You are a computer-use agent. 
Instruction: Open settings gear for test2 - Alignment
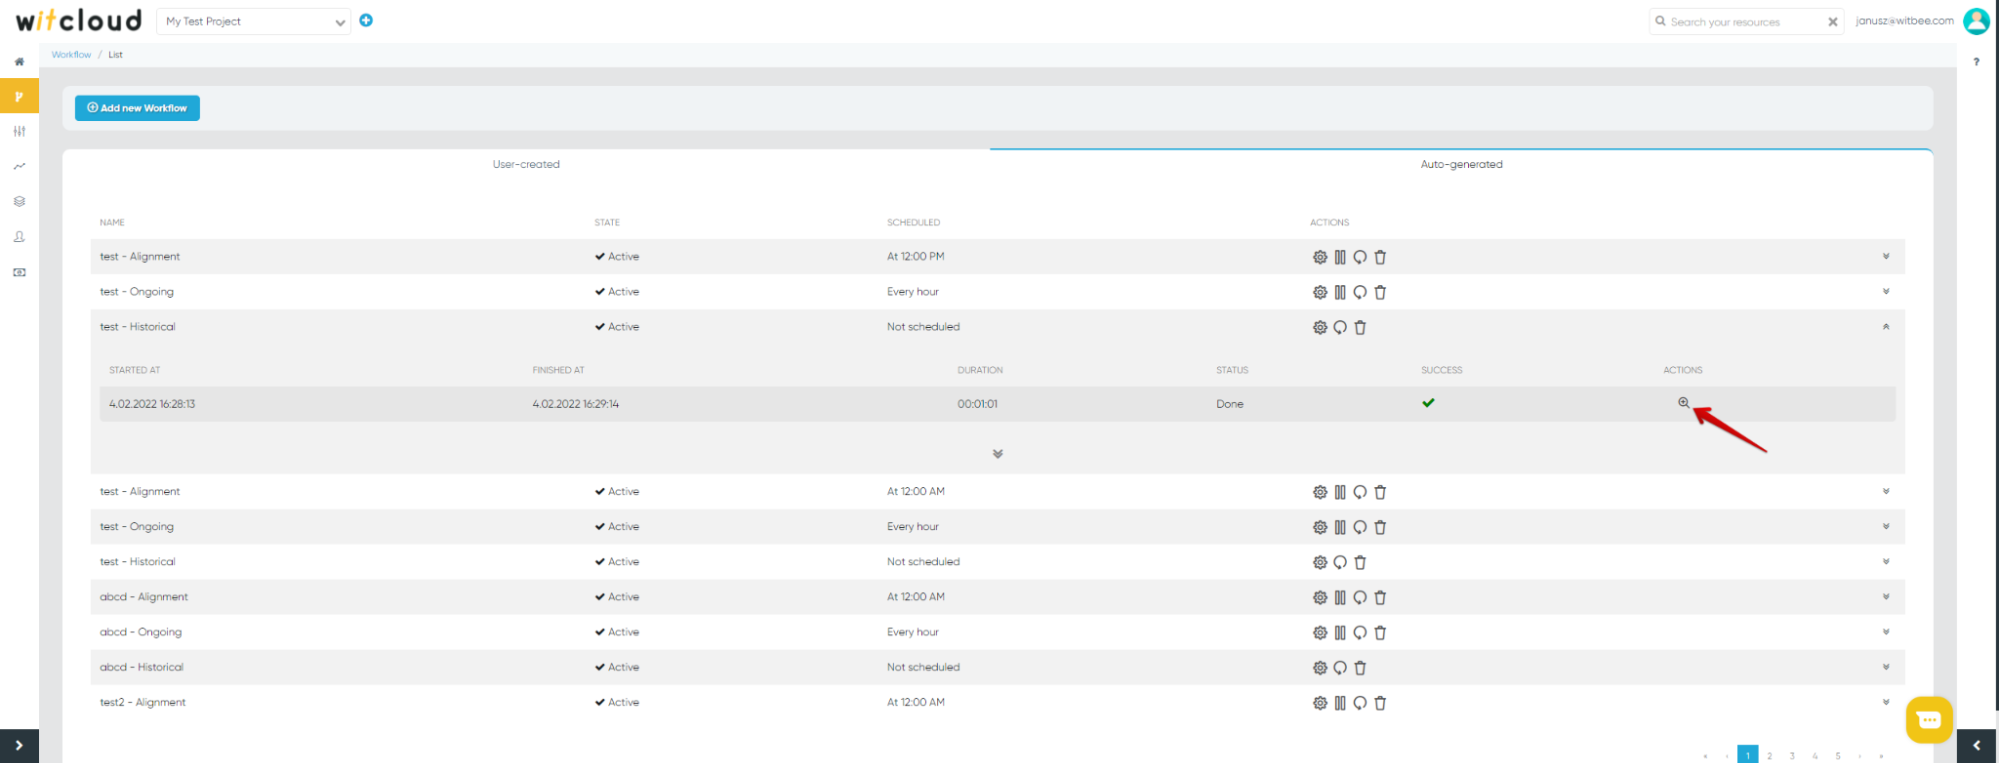coord(1320,703)
